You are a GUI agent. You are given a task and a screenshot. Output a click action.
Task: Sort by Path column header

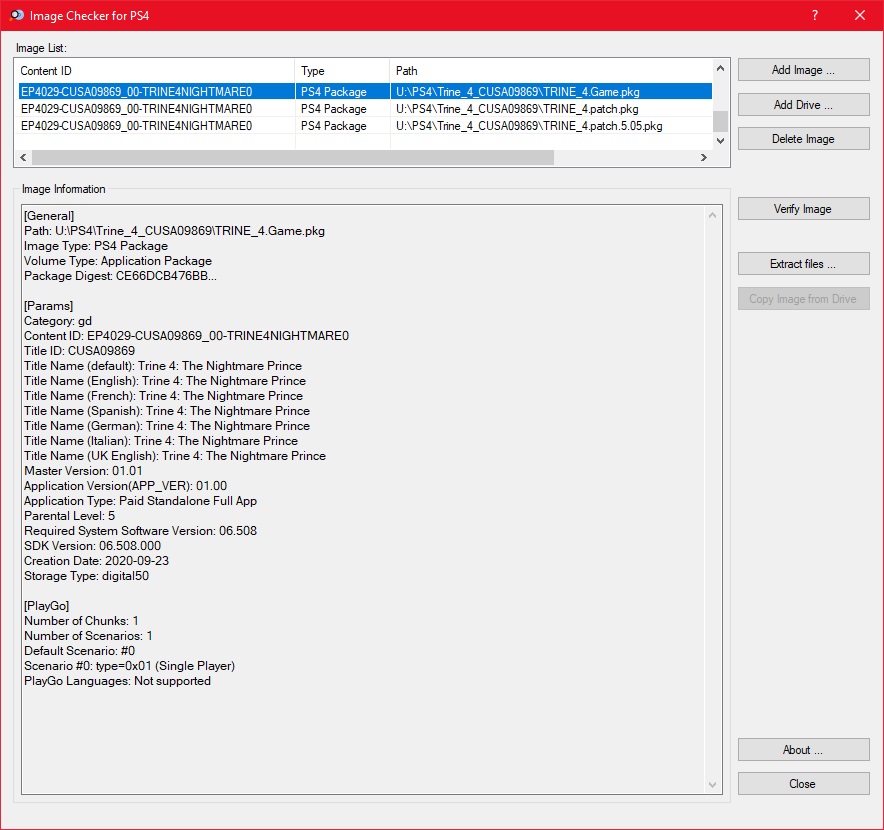coord(551,70)
